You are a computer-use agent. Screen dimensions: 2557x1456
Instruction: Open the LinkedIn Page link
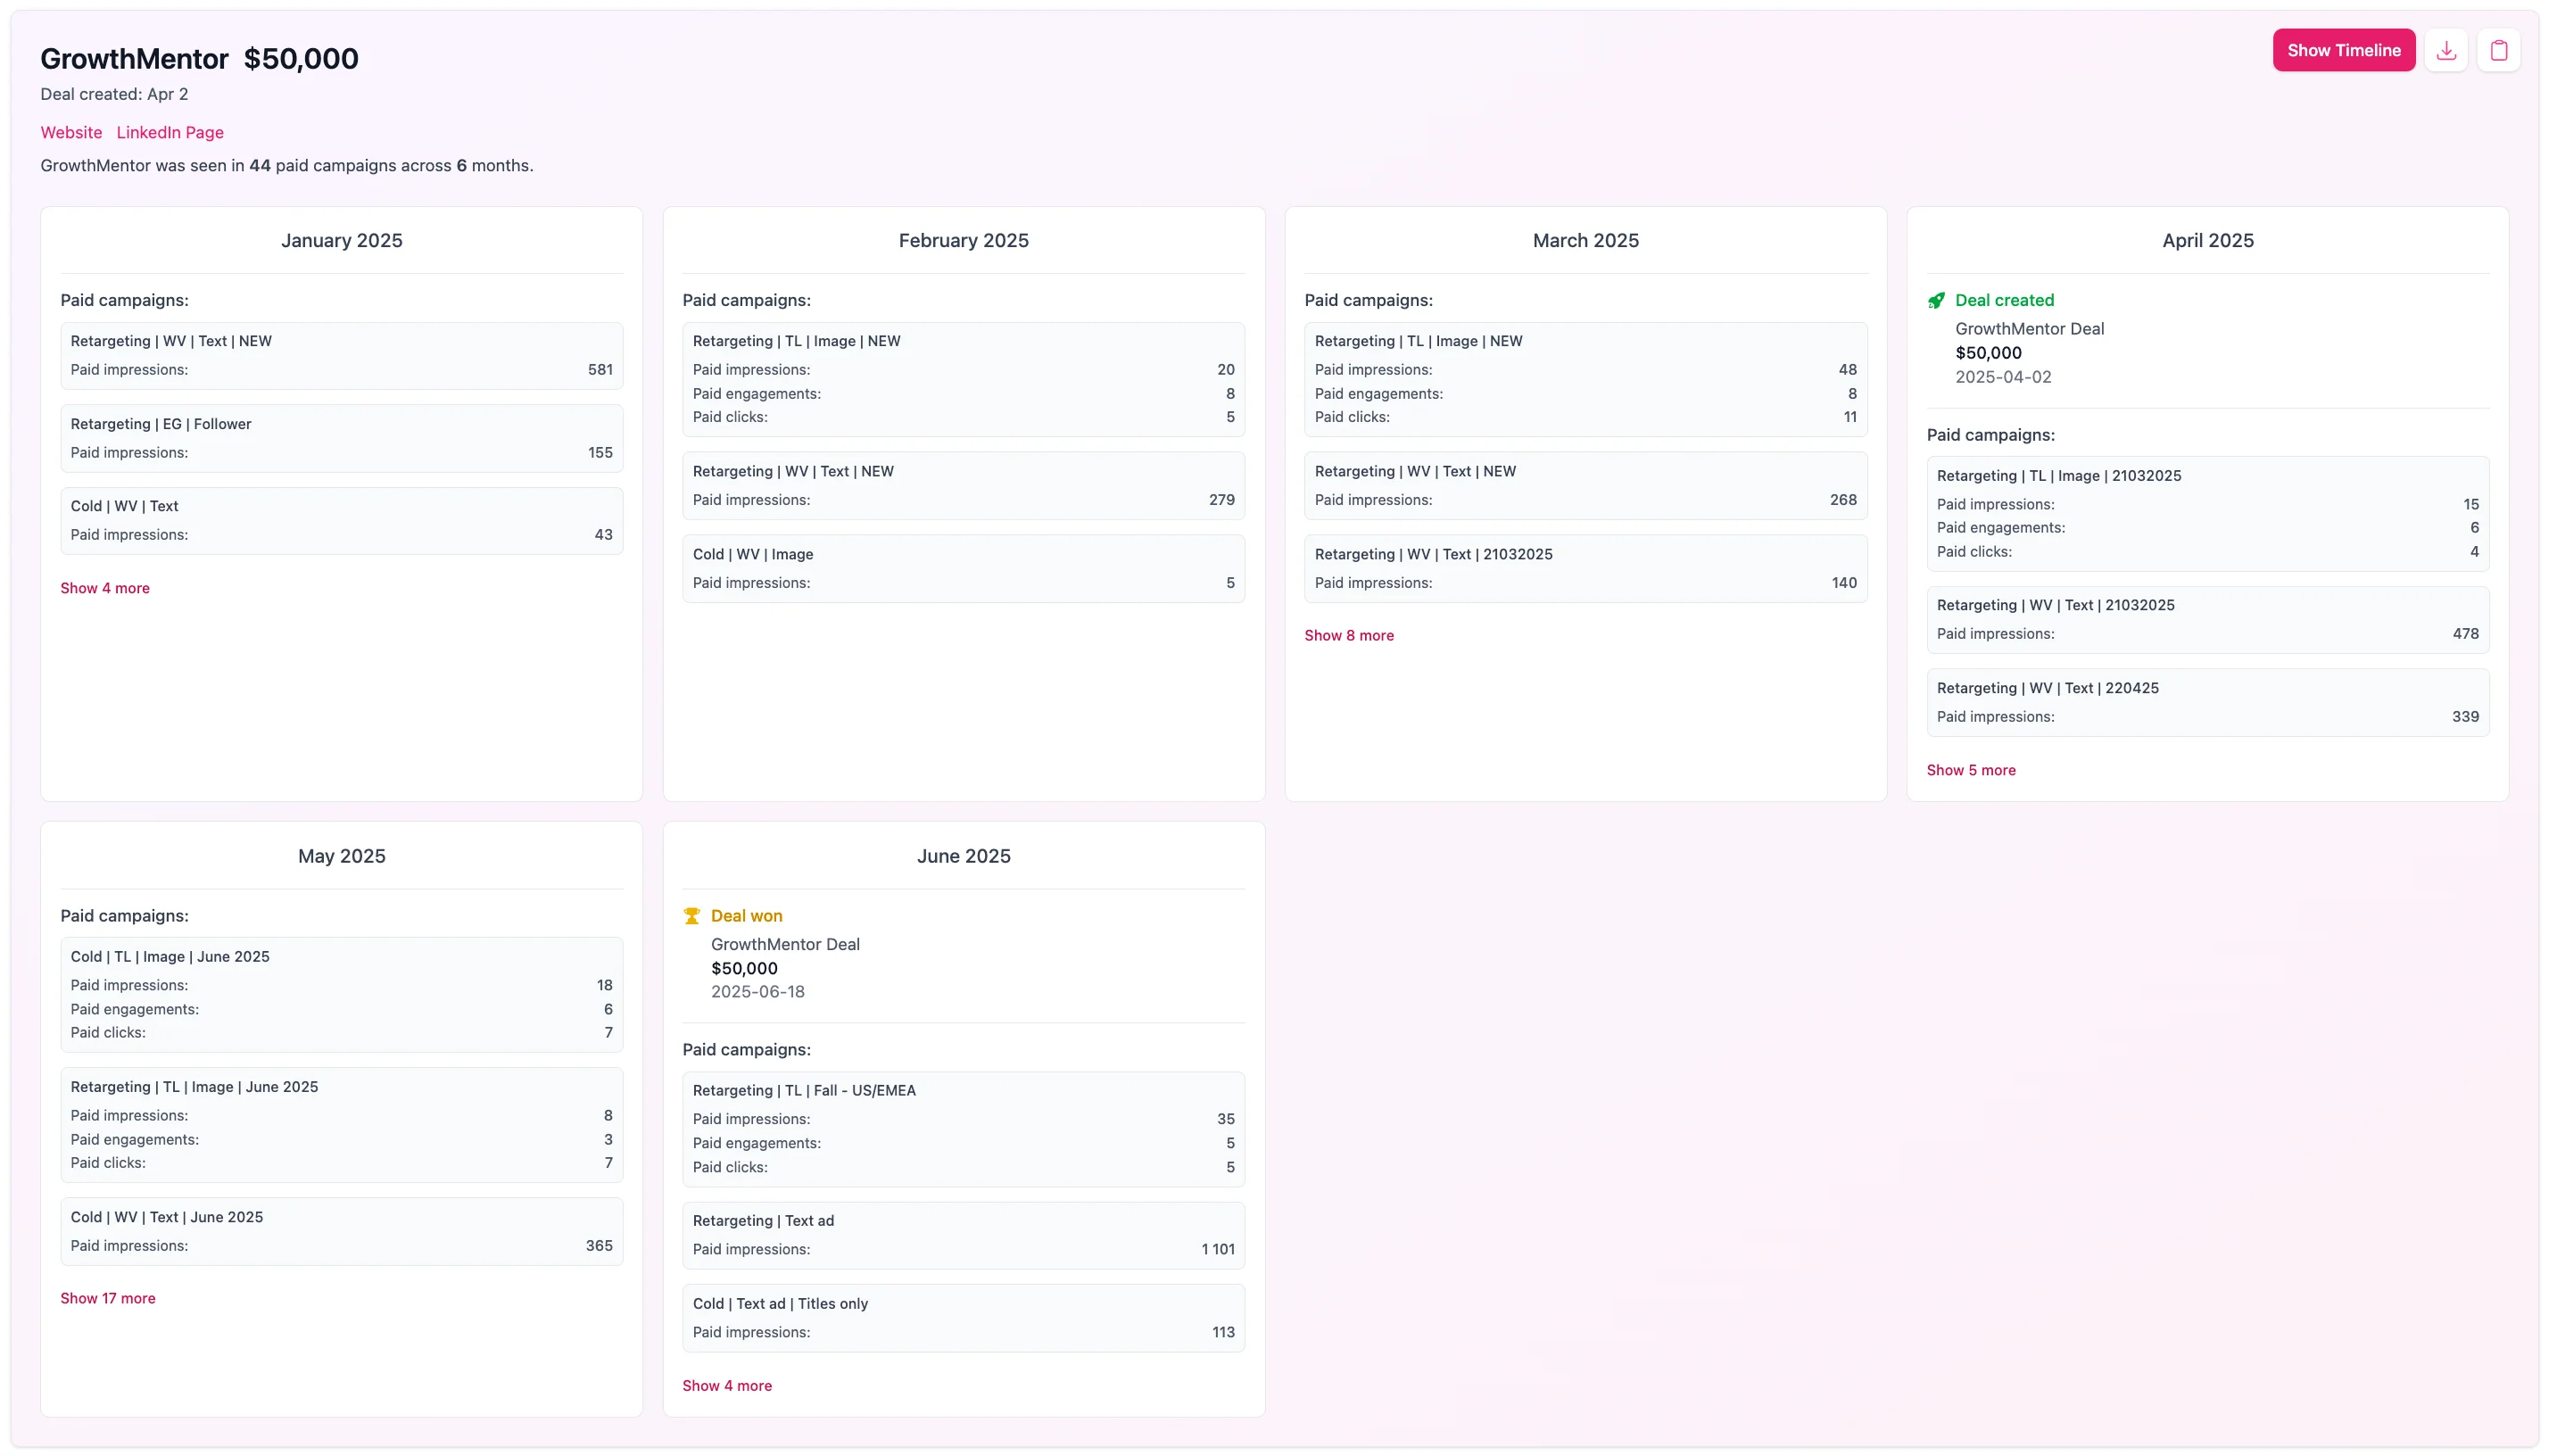click(169, 132)
